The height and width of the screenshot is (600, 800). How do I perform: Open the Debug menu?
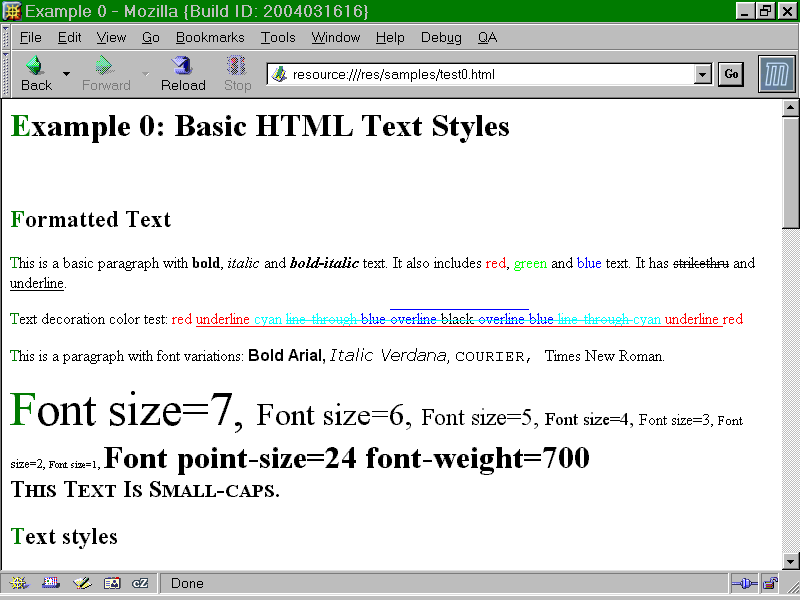coord(441,38)
